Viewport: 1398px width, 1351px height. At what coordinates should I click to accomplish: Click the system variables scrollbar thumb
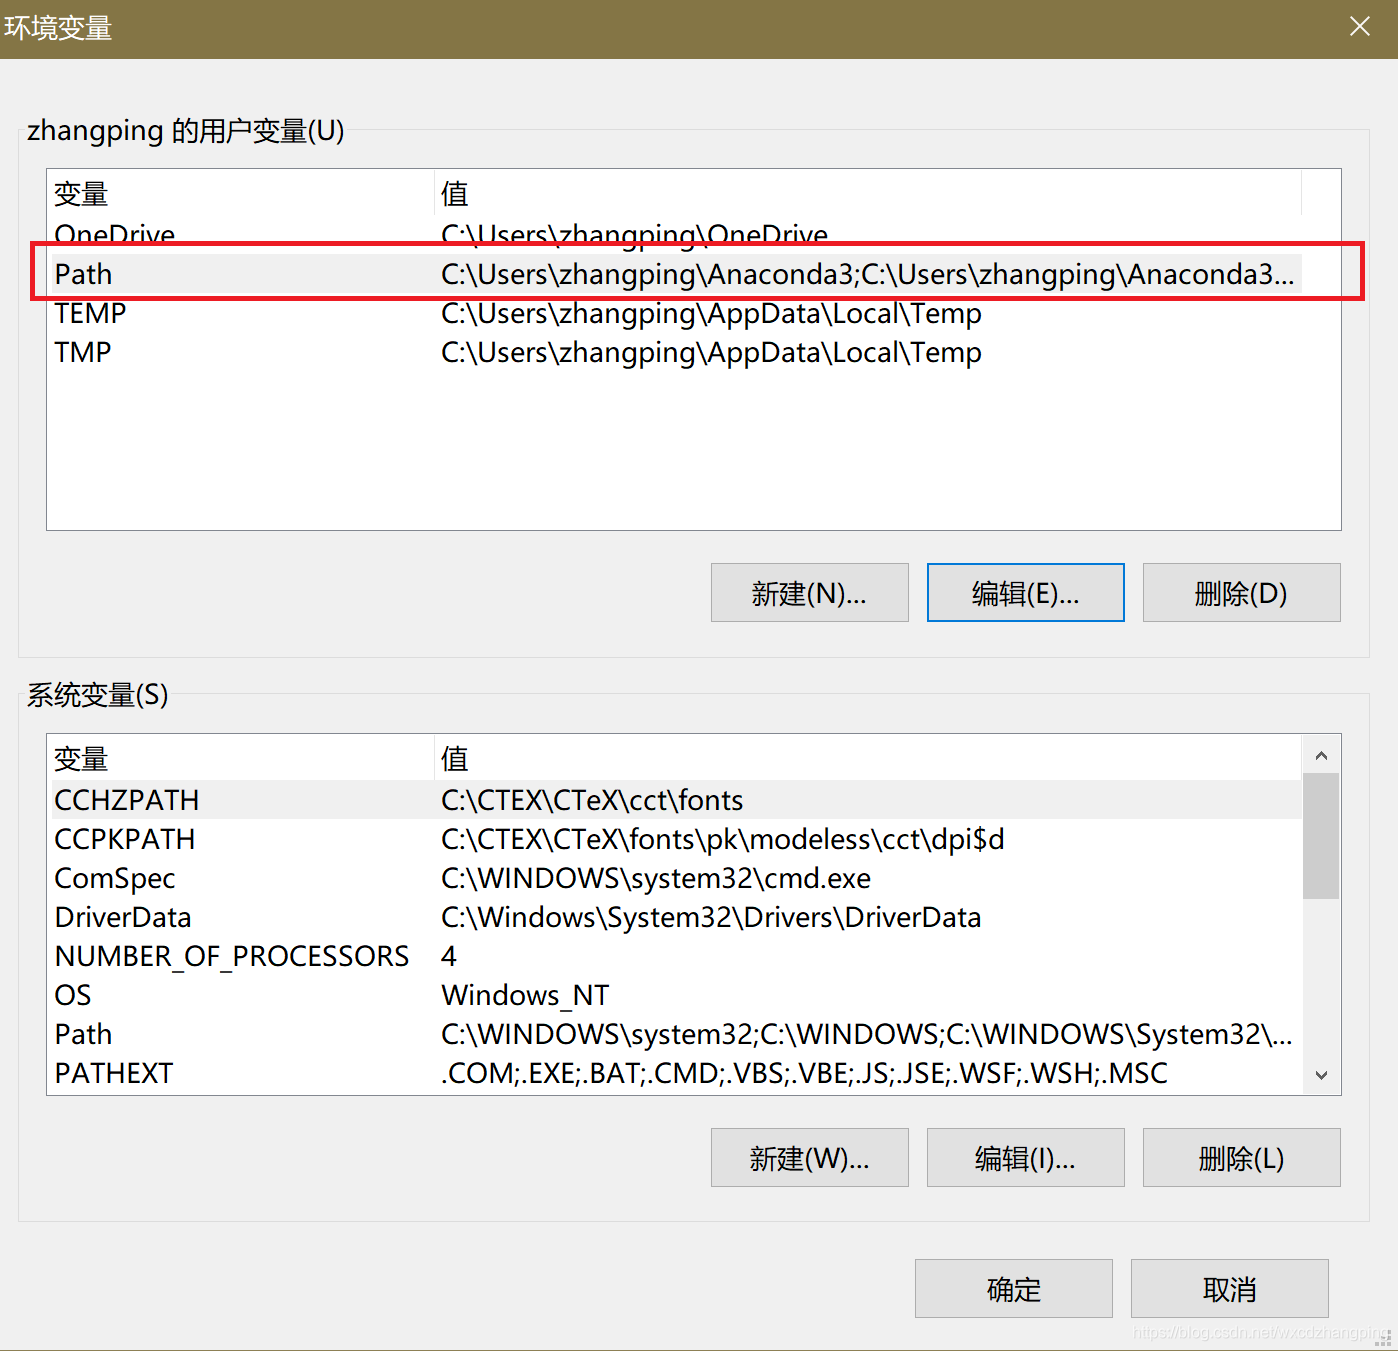(1321, 836)
